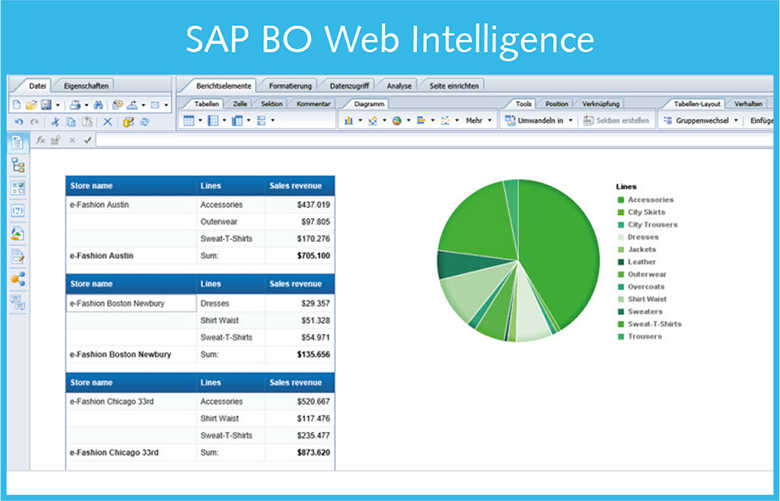Print the report with the printer icon
The height and width of the screenshot is (501, 780).
click(x=75, y=105)
